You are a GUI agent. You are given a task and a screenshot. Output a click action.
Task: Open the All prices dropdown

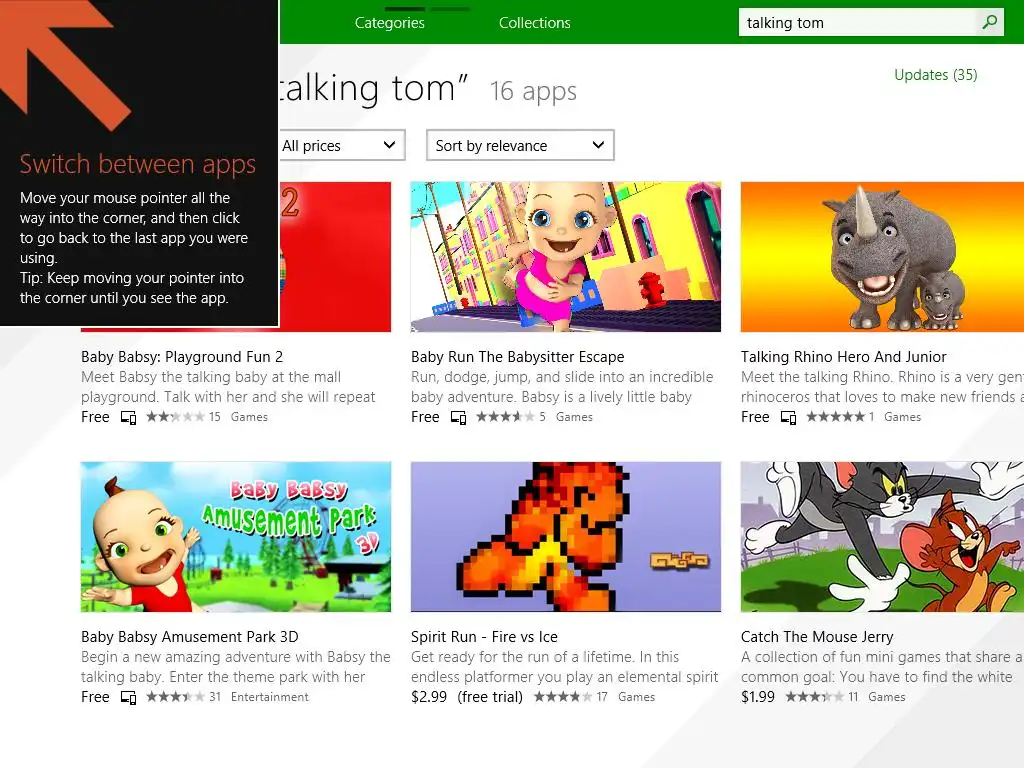pyautogui.click(x=341, y=145)
